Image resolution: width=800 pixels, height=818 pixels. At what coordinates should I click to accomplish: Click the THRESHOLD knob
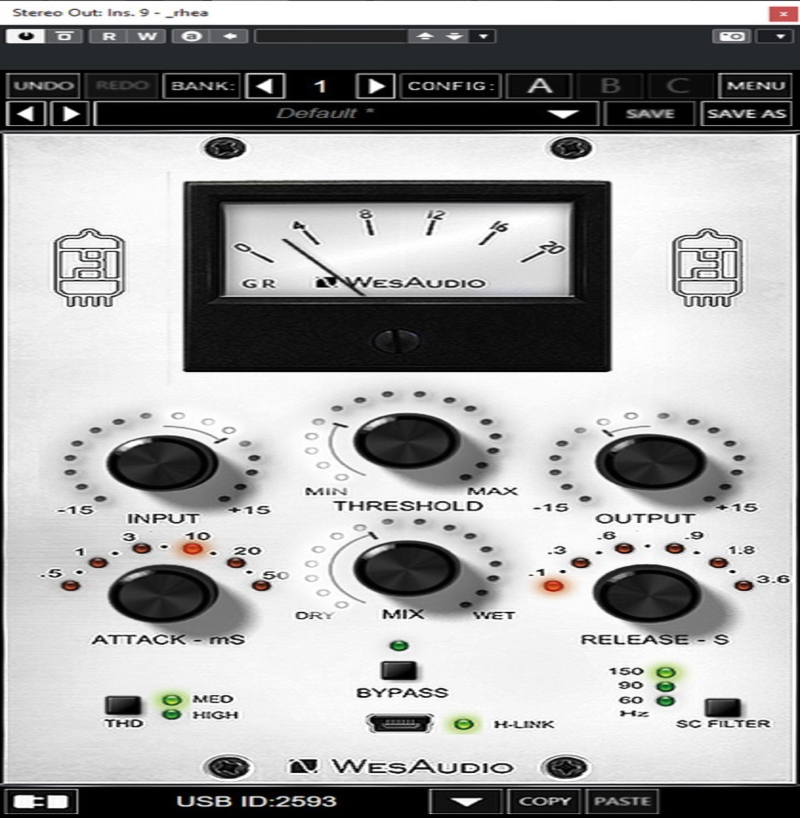click(407, 441)
